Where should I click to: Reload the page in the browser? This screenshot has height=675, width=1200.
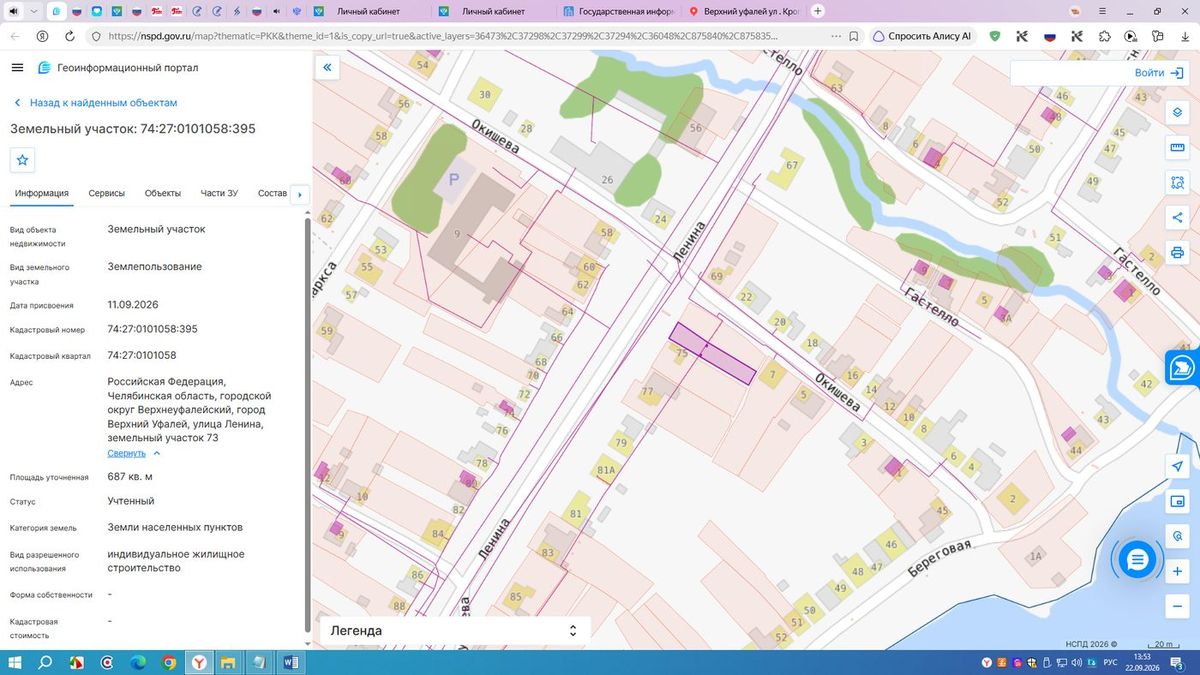pos(69,35)
